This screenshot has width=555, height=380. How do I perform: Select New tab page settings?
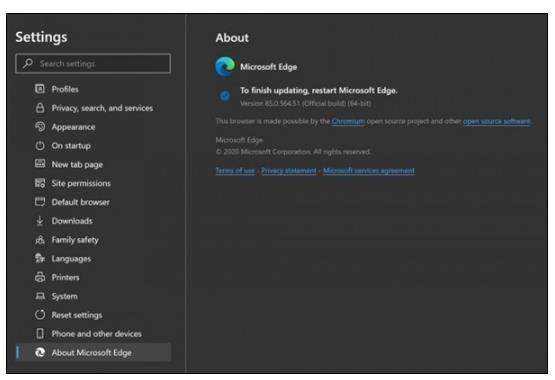click(x=77, y=165)
